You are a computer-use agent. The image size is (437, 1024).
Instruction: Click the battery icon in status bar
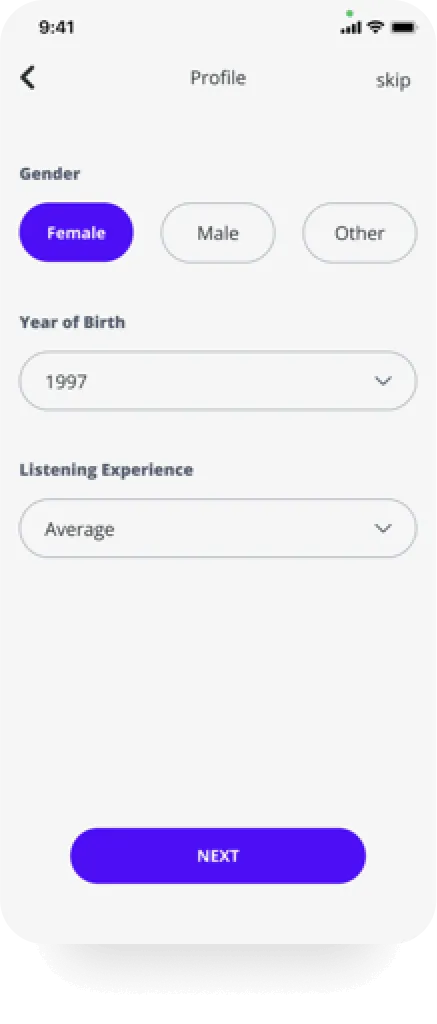[x=403, y=27]
